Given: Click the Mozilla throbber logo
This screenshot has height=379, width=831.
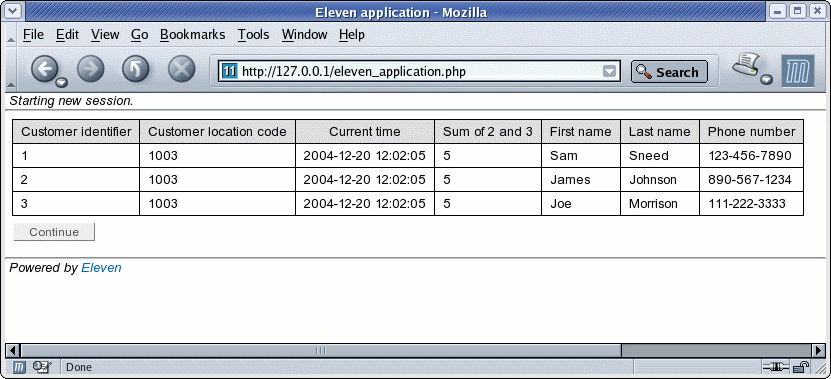Looking at the screenshot, I should (798, 71).
